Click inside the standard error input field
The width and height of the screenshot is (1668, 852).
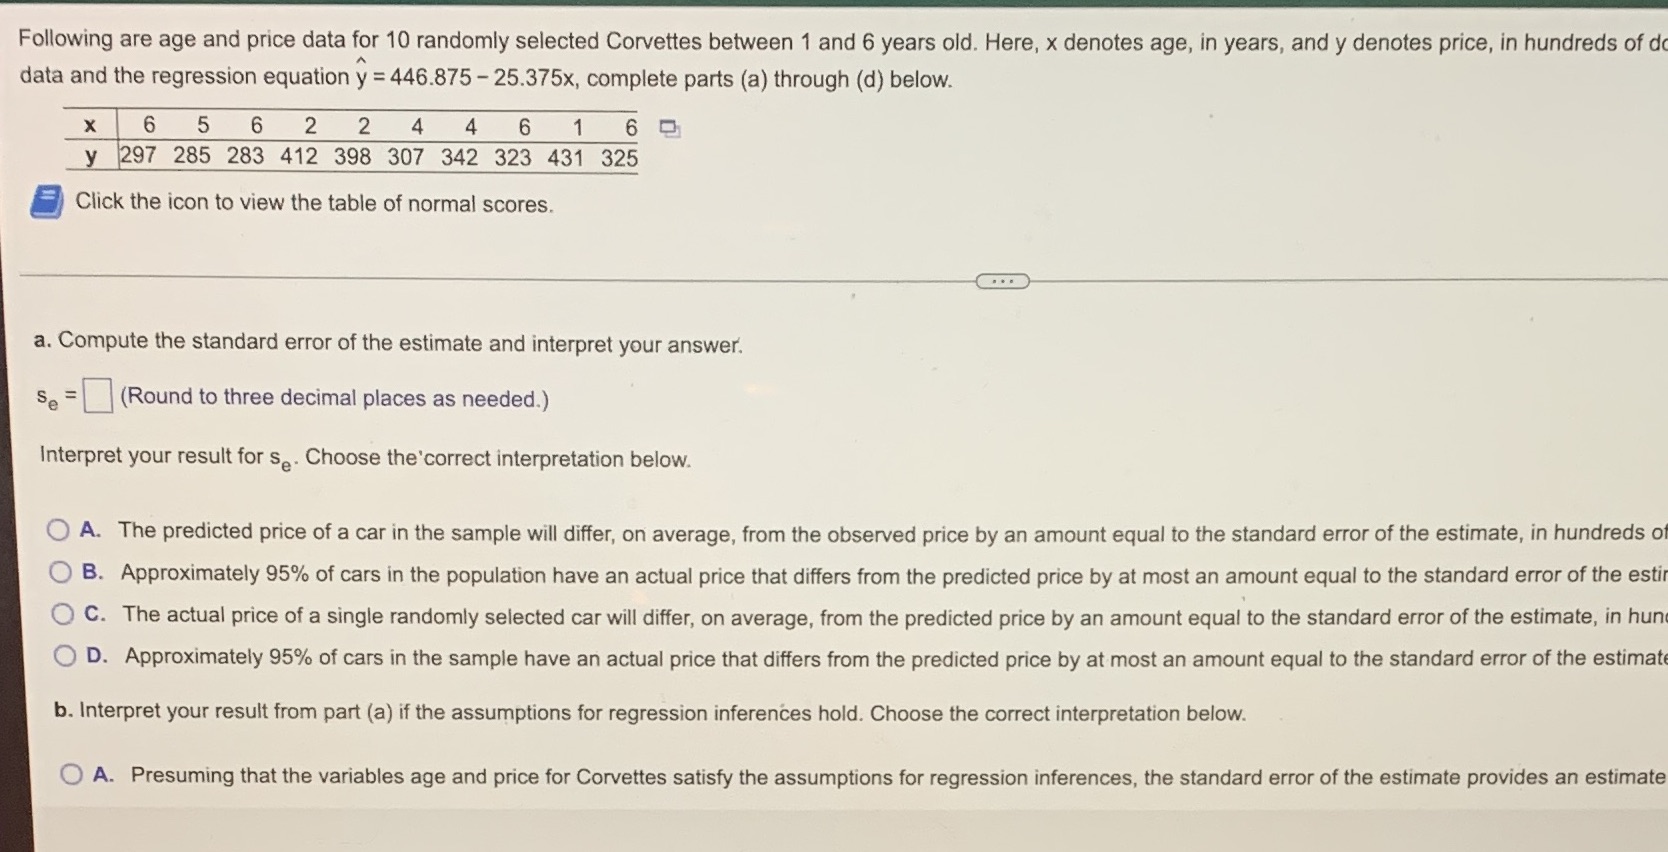tap(96, 394)
